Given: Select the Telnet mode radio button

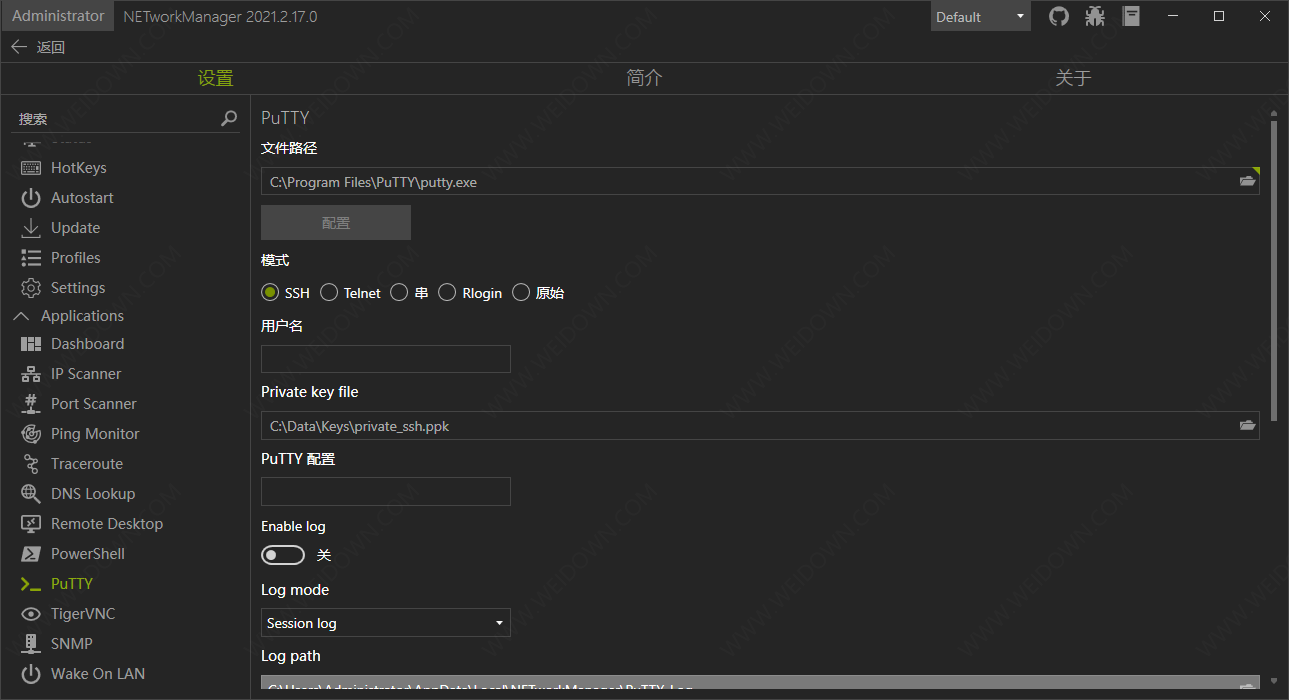Looking at the screenshot, I should point(329,293).
